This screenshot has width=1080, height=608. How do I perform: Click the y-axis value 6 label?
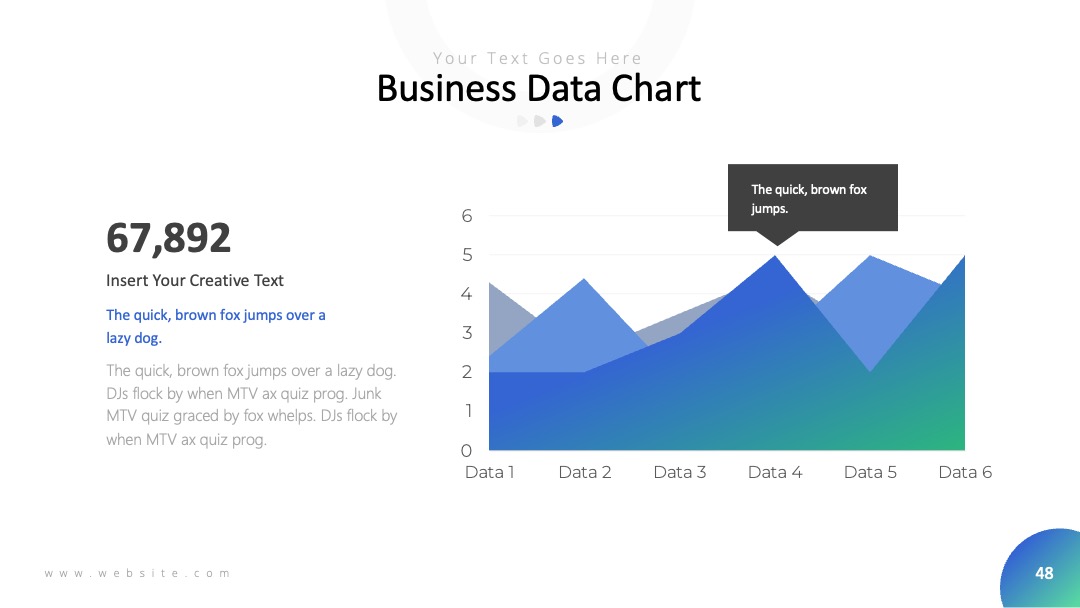tap(467, 216)
